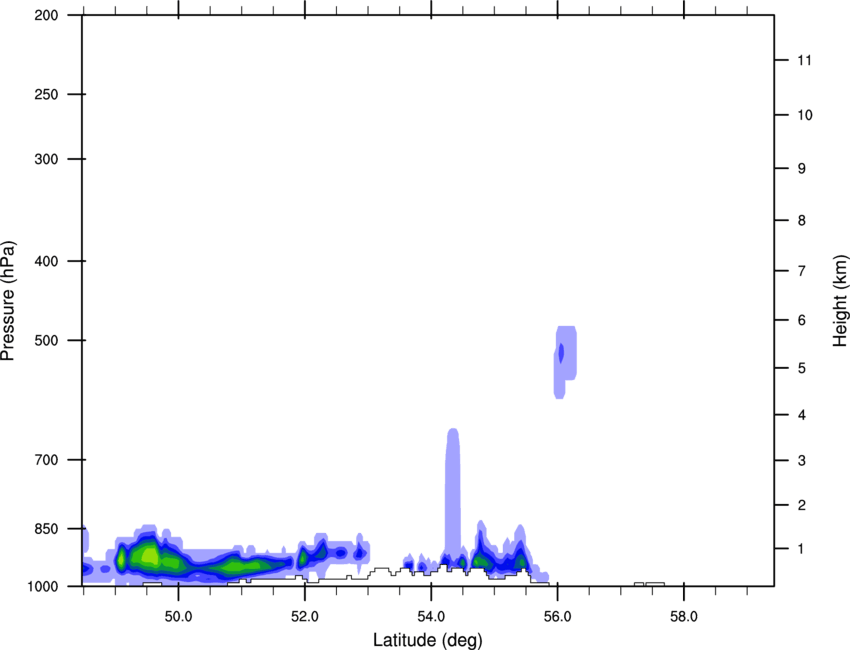Click the 50.0 latitude label

[x=178, y=617]
